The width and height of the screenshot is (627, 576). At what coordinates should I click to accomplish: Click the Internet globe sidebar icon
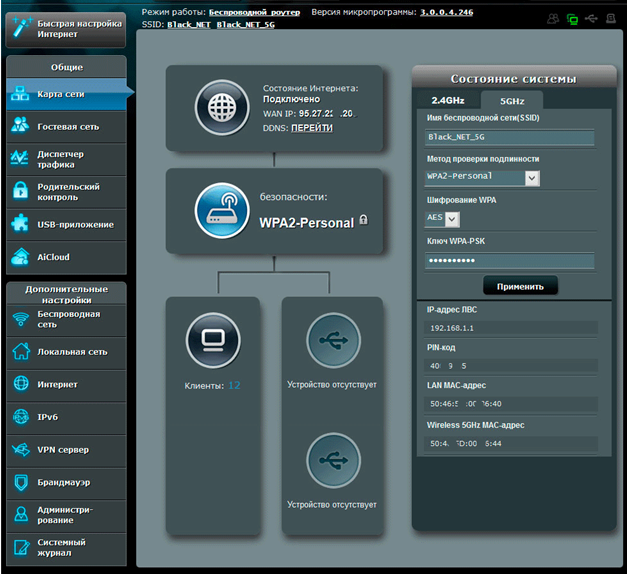[x=21, y=383]
